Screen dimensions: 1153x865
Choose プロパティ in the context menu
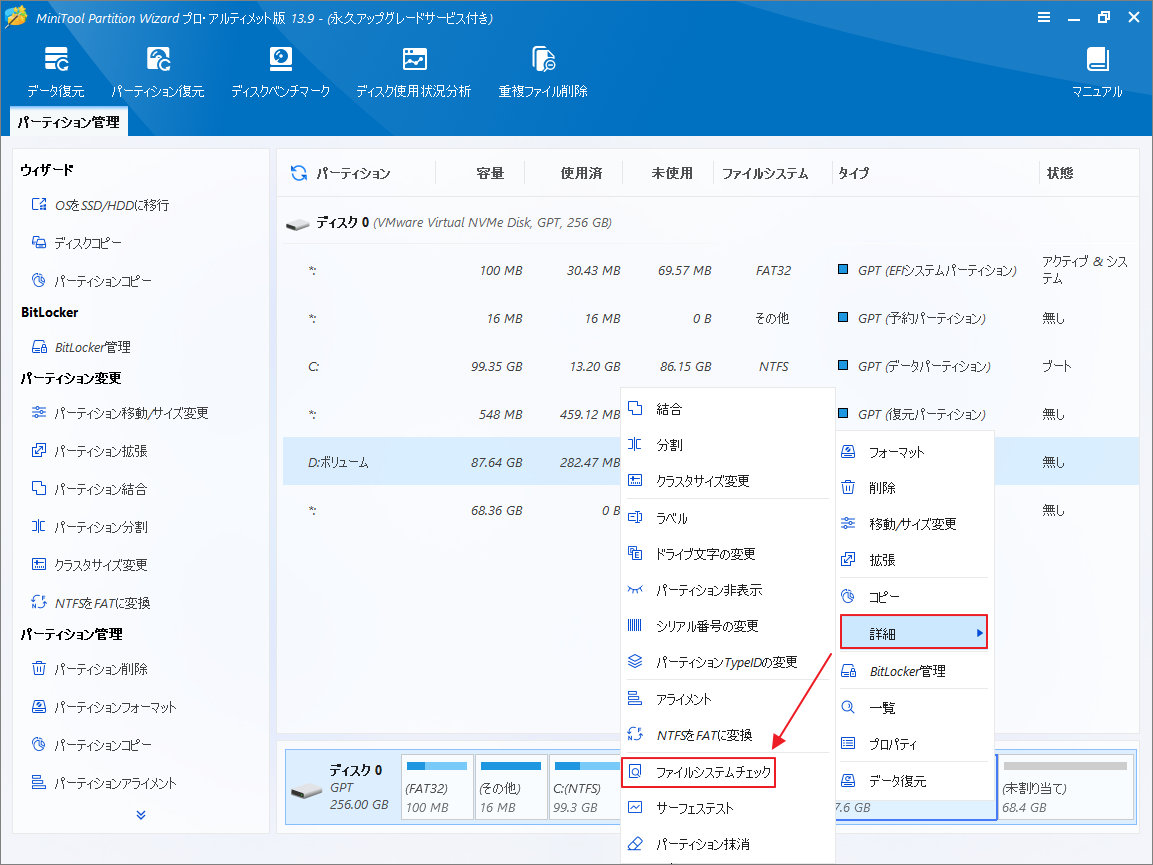(x=914, y=744)
